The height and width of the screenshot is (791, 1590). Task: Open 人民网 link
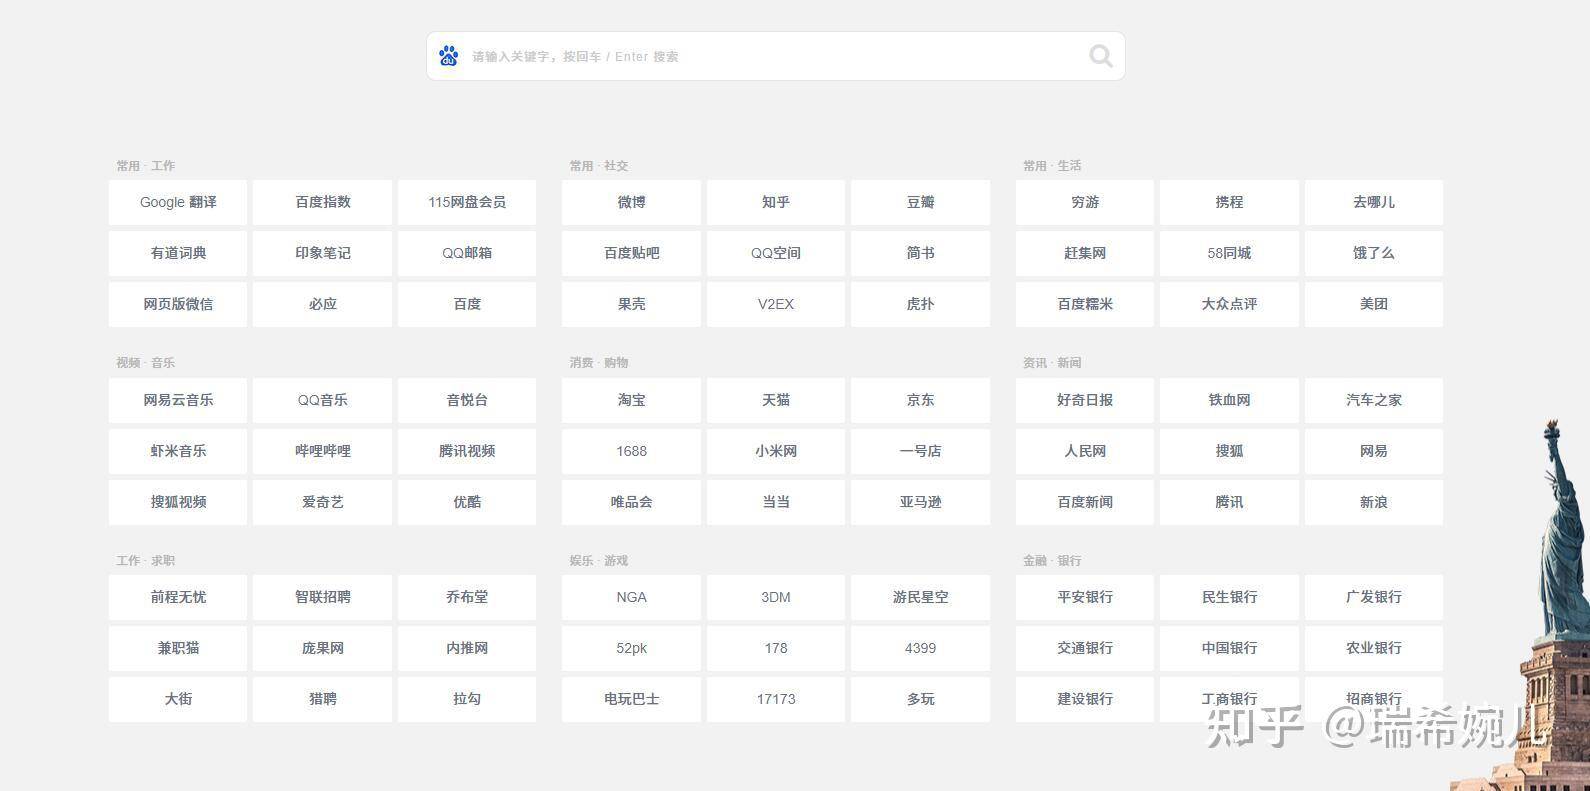tap(1085, 451)
